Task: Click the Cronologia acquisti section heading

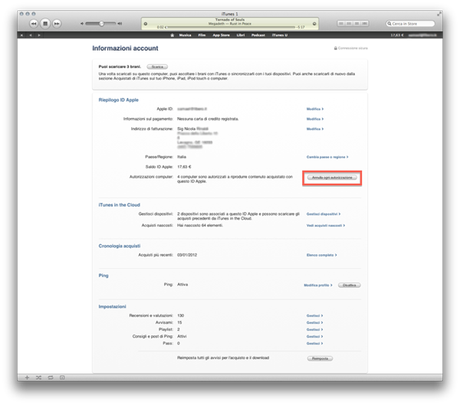Action: click(x=119, y=246)
